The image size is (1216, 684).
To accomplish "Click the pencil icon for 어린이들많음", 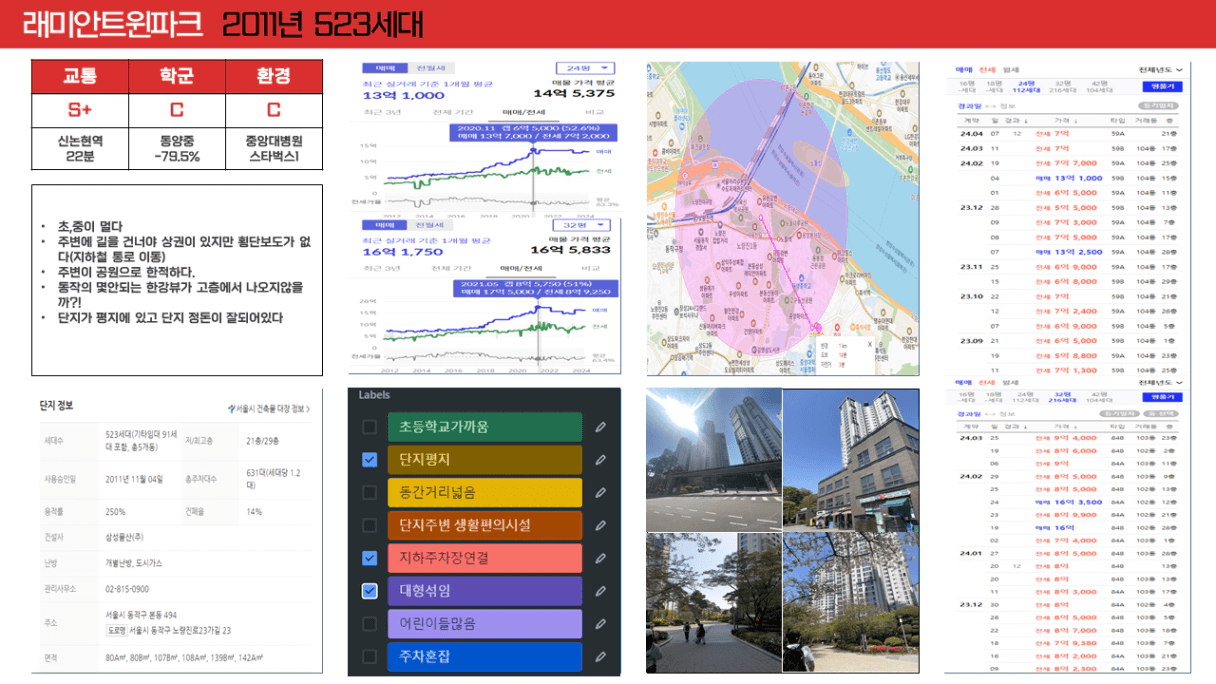I will coord(600,624).
